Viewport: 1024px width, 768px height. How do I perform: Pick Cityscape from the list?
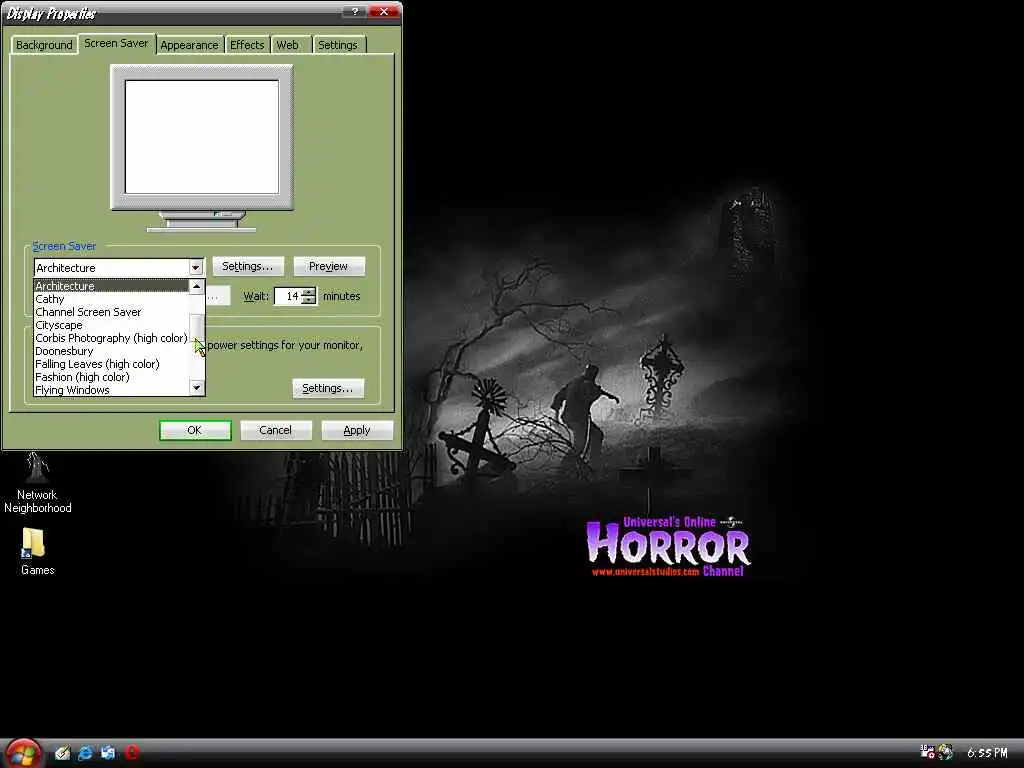tap(111, 325)
